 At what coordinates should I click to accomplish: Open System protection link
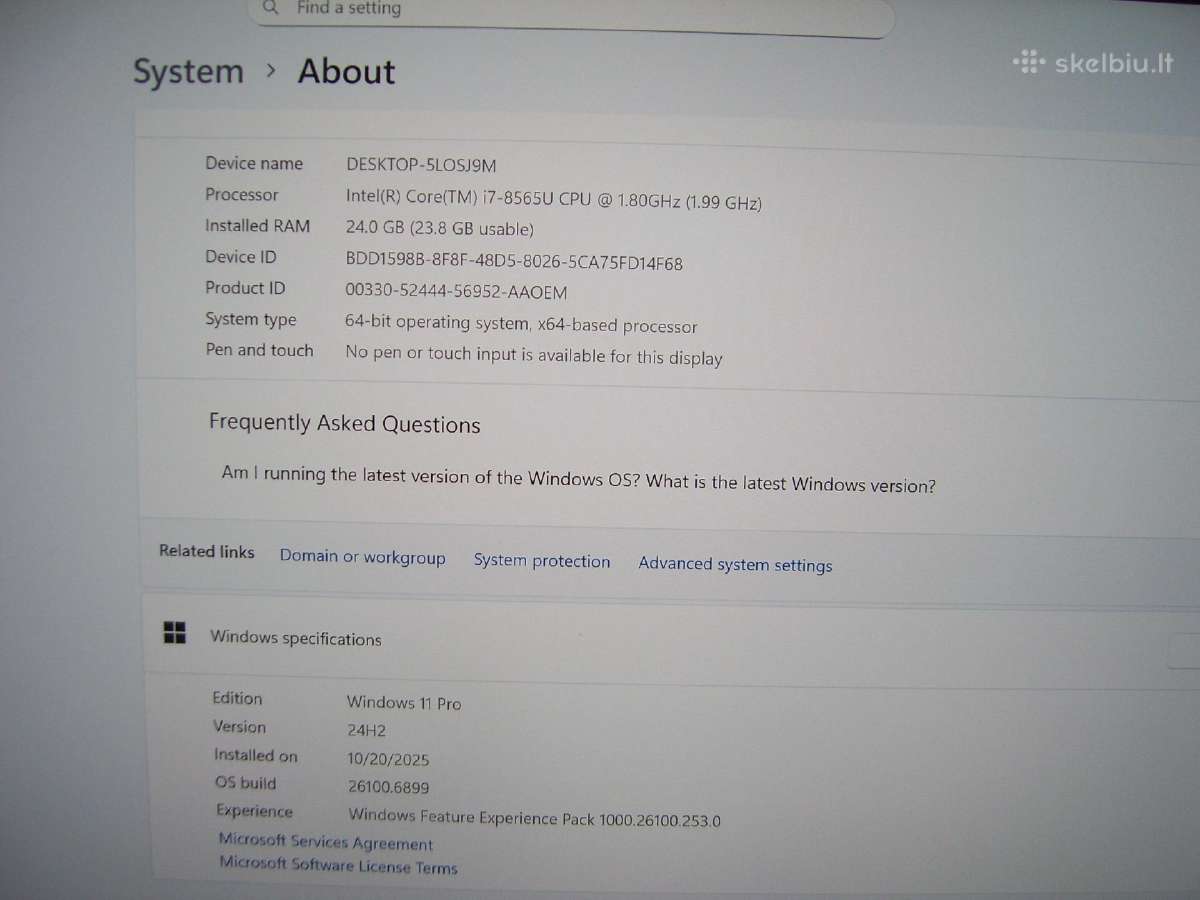542,561
